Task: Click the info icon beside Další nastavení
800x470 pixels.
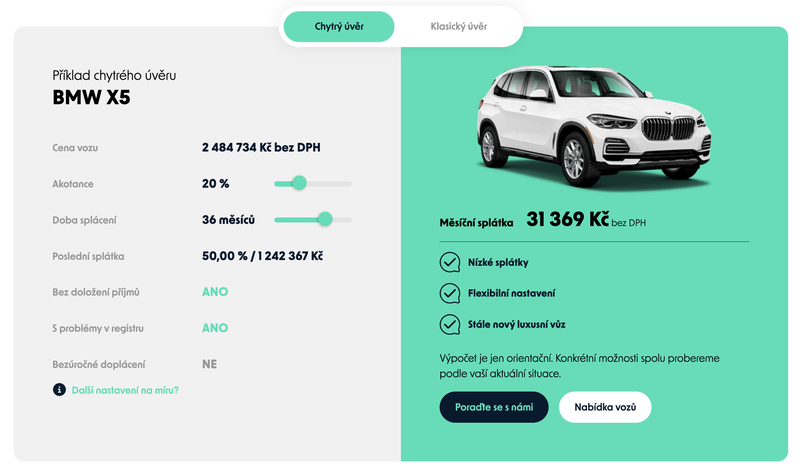Action: point(59,389)
